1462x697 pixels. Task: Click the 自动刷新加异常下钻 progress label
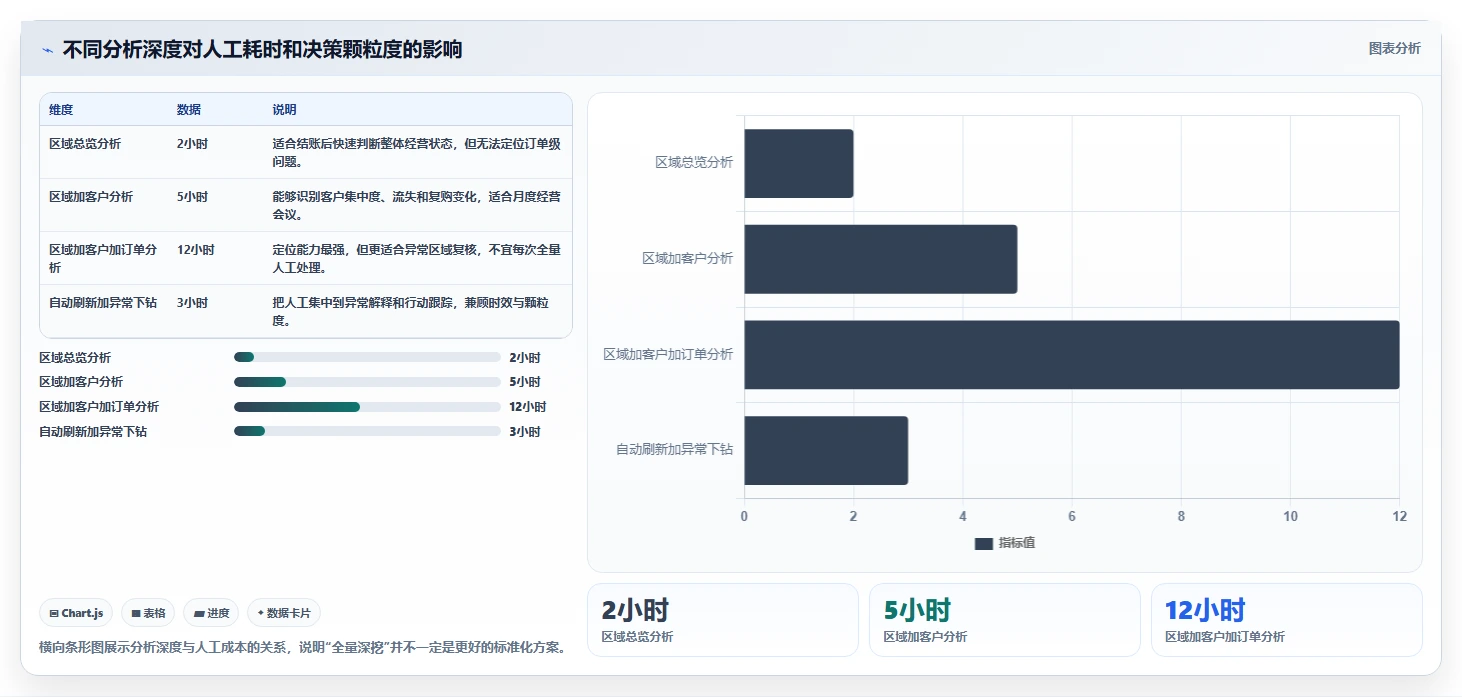93,431
